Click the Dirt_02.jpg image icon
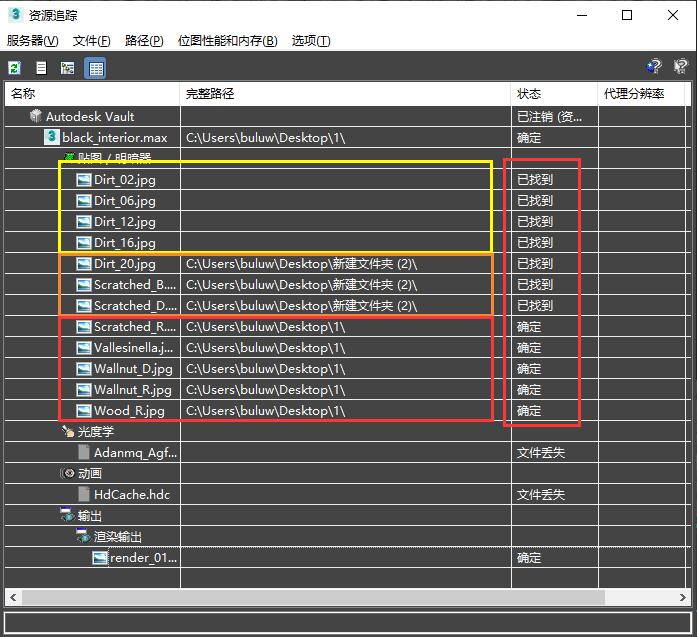 click(x=84, y=180)
